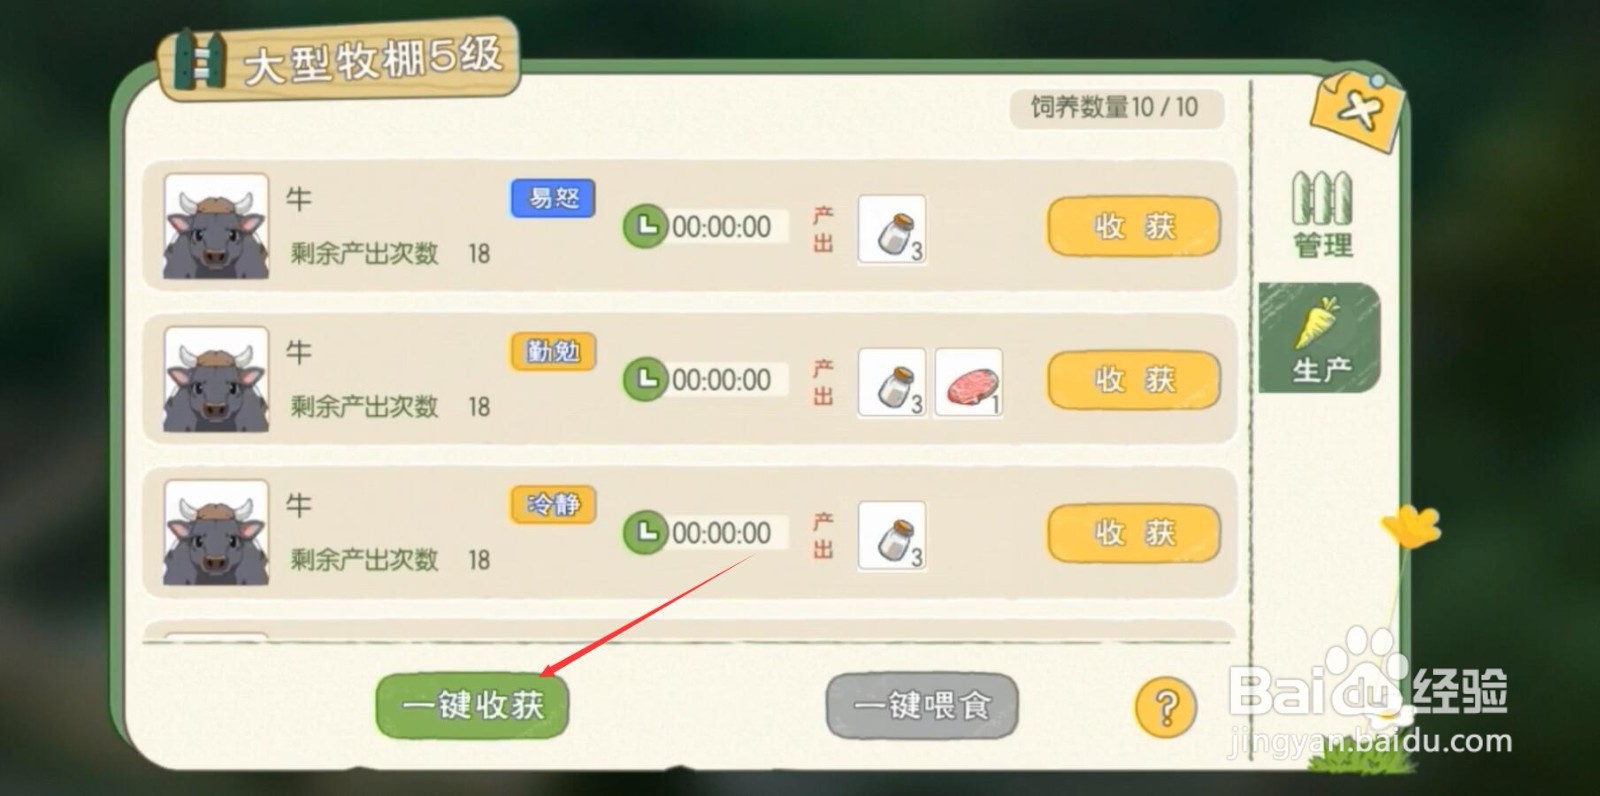Click the green 一键收获 button
The width and height of the screenshot is (1600, 796).
[472, 705]
